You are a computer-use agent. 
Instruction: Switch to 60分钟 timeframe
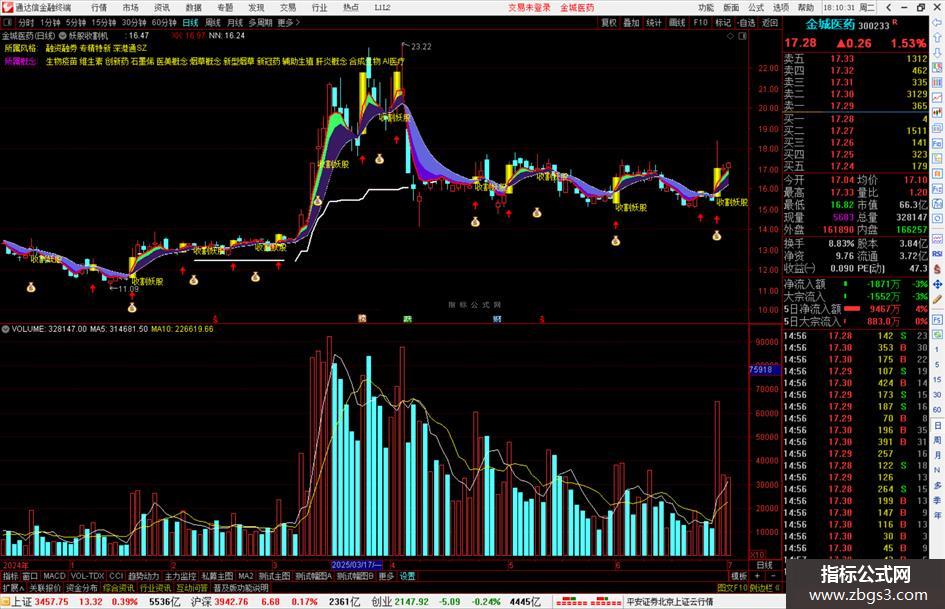pos(164,23)
